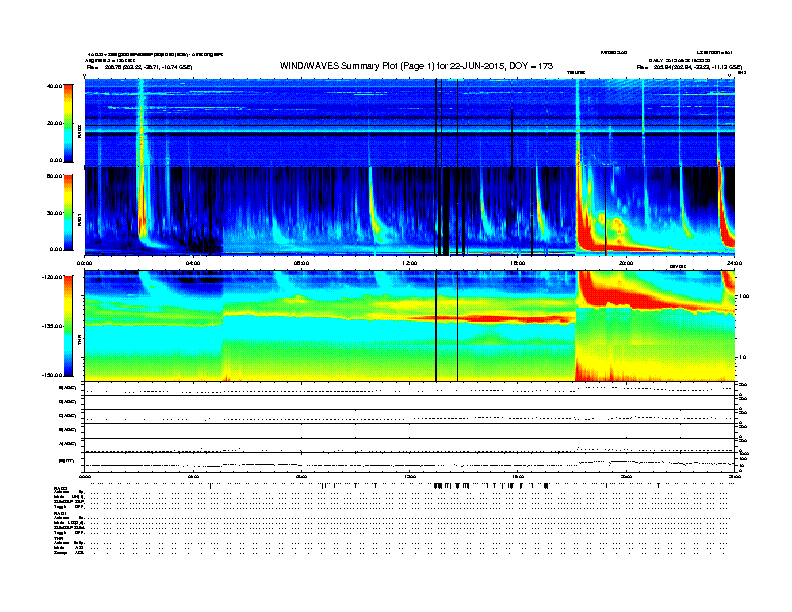Click 20:00 tick label below RAD1 spectrogram
Image resolution: width=792 pixels, height=612 pixels.
[x=626, y=263]
